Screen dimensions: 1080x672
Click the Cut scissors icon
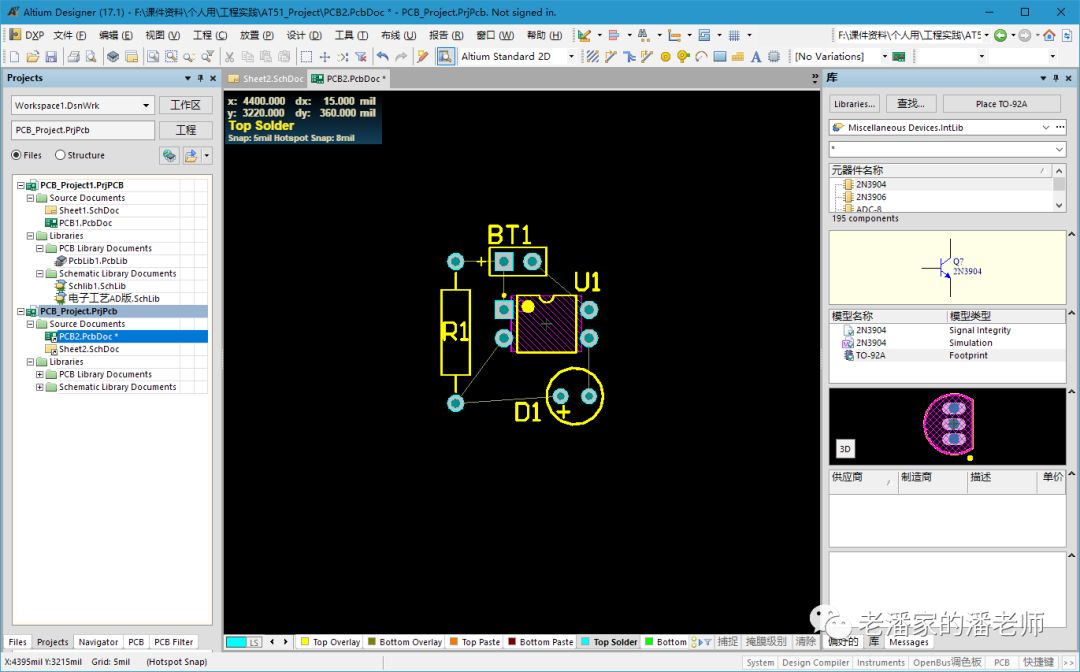point(230,57)
